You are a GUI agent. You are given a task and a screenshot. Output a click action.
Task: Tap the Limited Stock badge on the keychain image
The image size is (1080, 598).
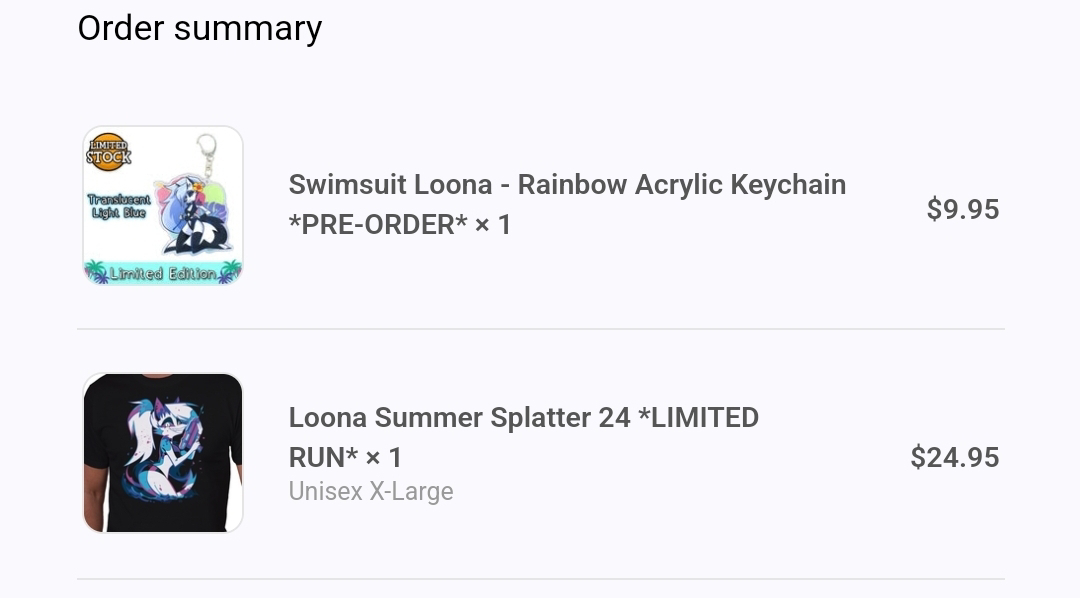(x=108, y=152)
